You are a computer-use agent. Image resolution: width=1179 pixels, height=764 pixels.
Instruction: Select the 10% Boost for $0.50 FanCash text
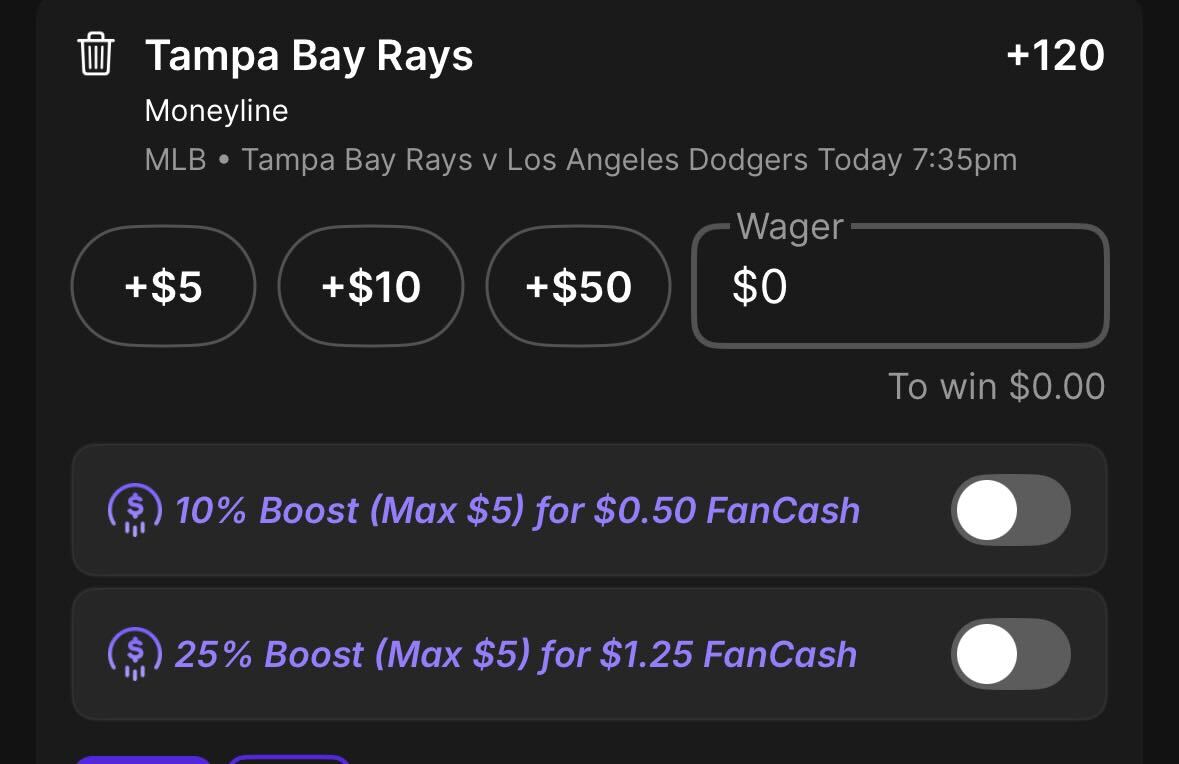pyautogui.click(x=517, y=511)
